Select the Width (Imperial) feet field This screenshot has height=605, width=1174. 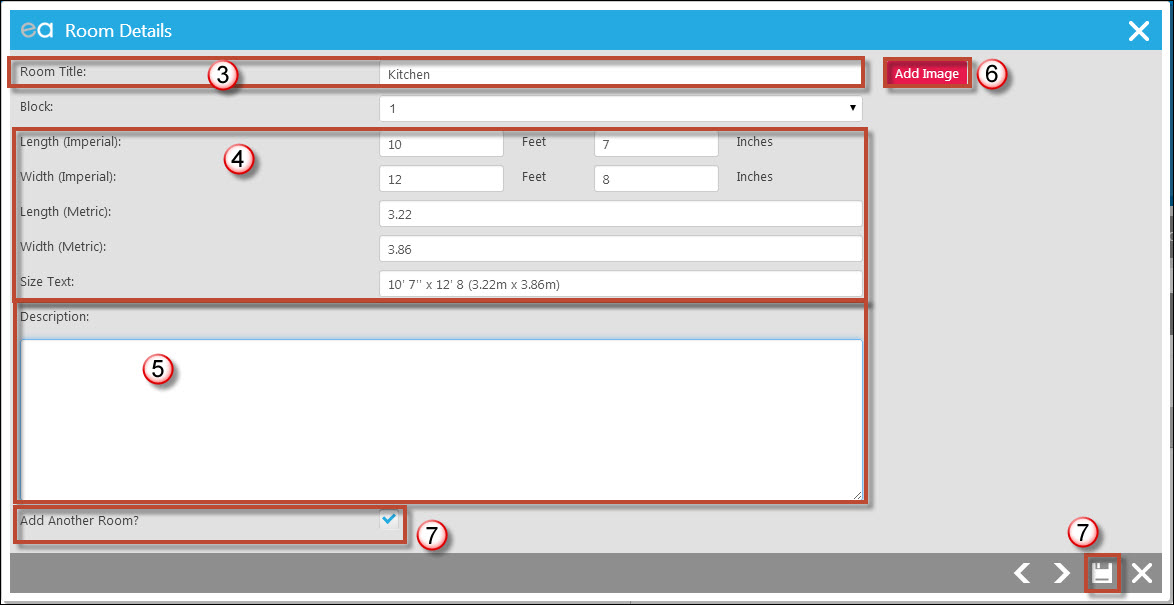click(x=442, y=179)
